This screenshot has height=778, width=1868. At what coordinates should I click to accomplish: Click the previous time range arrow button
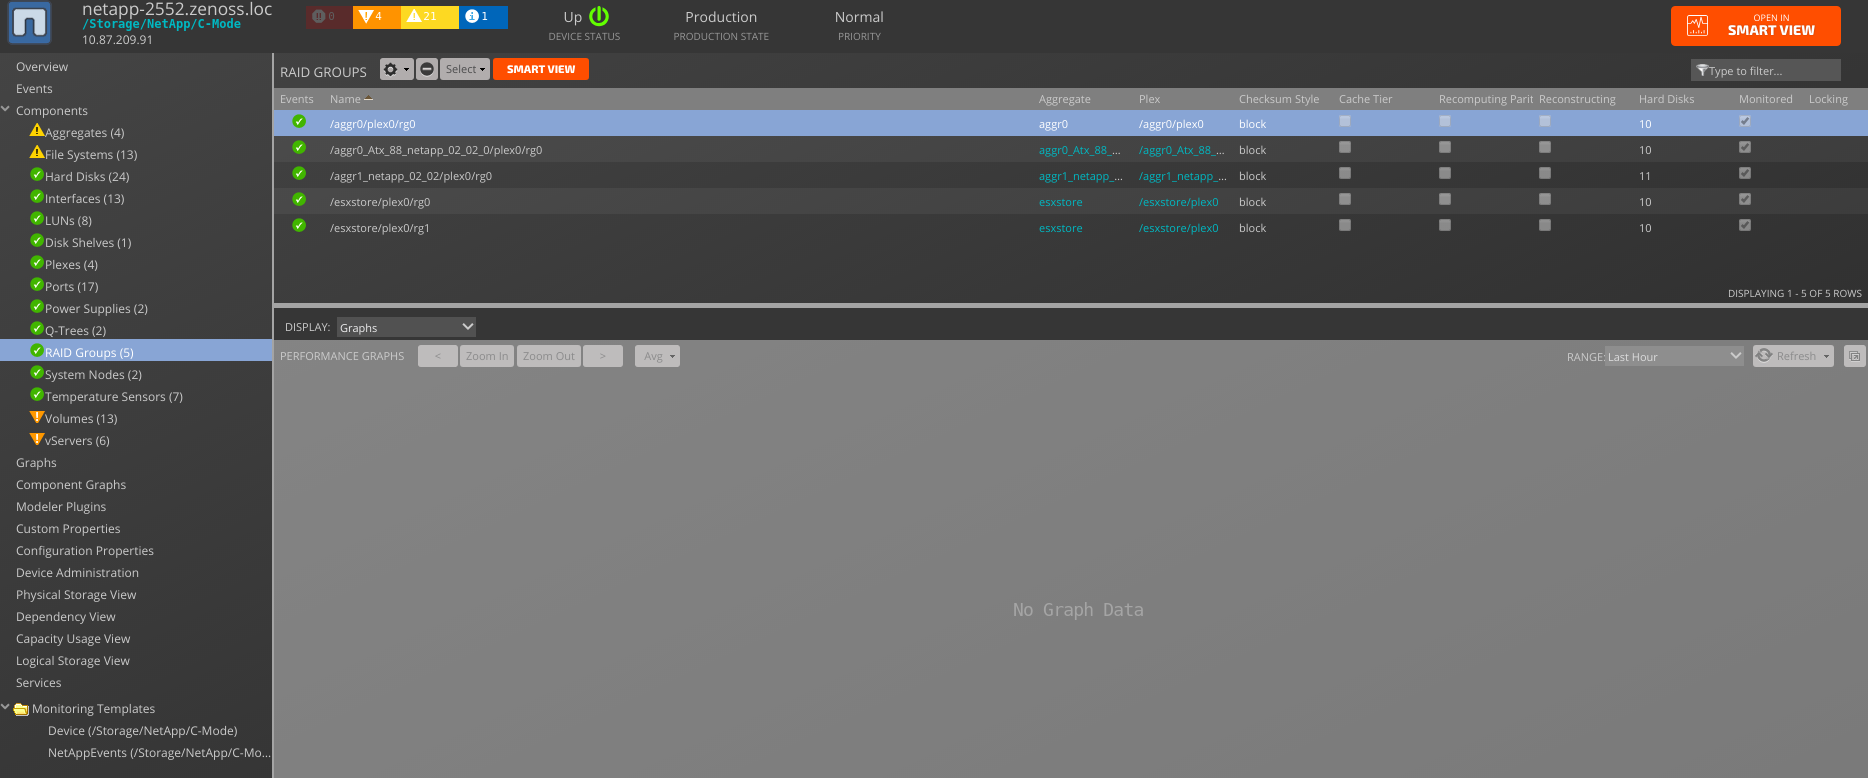point(438,356)
